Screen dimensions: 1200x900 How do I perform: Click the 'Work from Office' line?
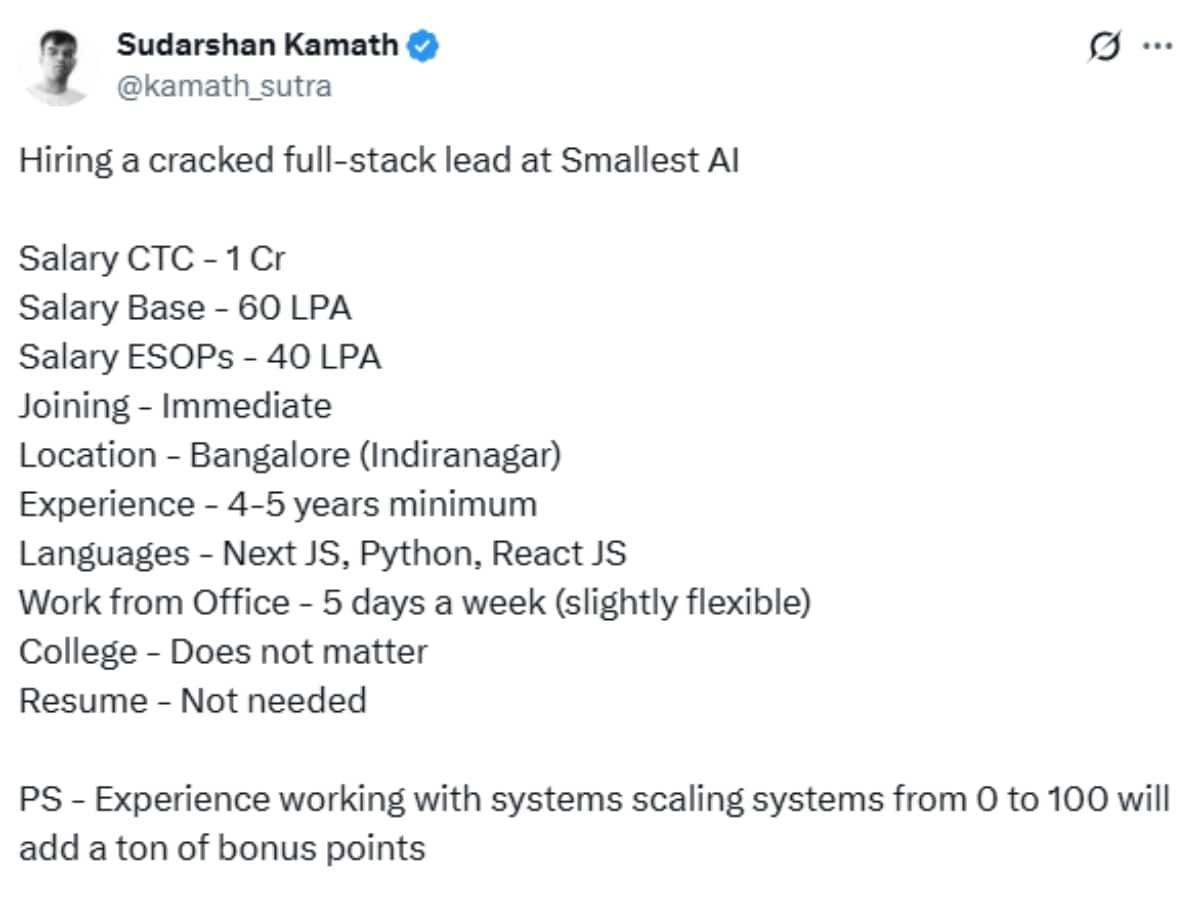(x=414, y=603)
